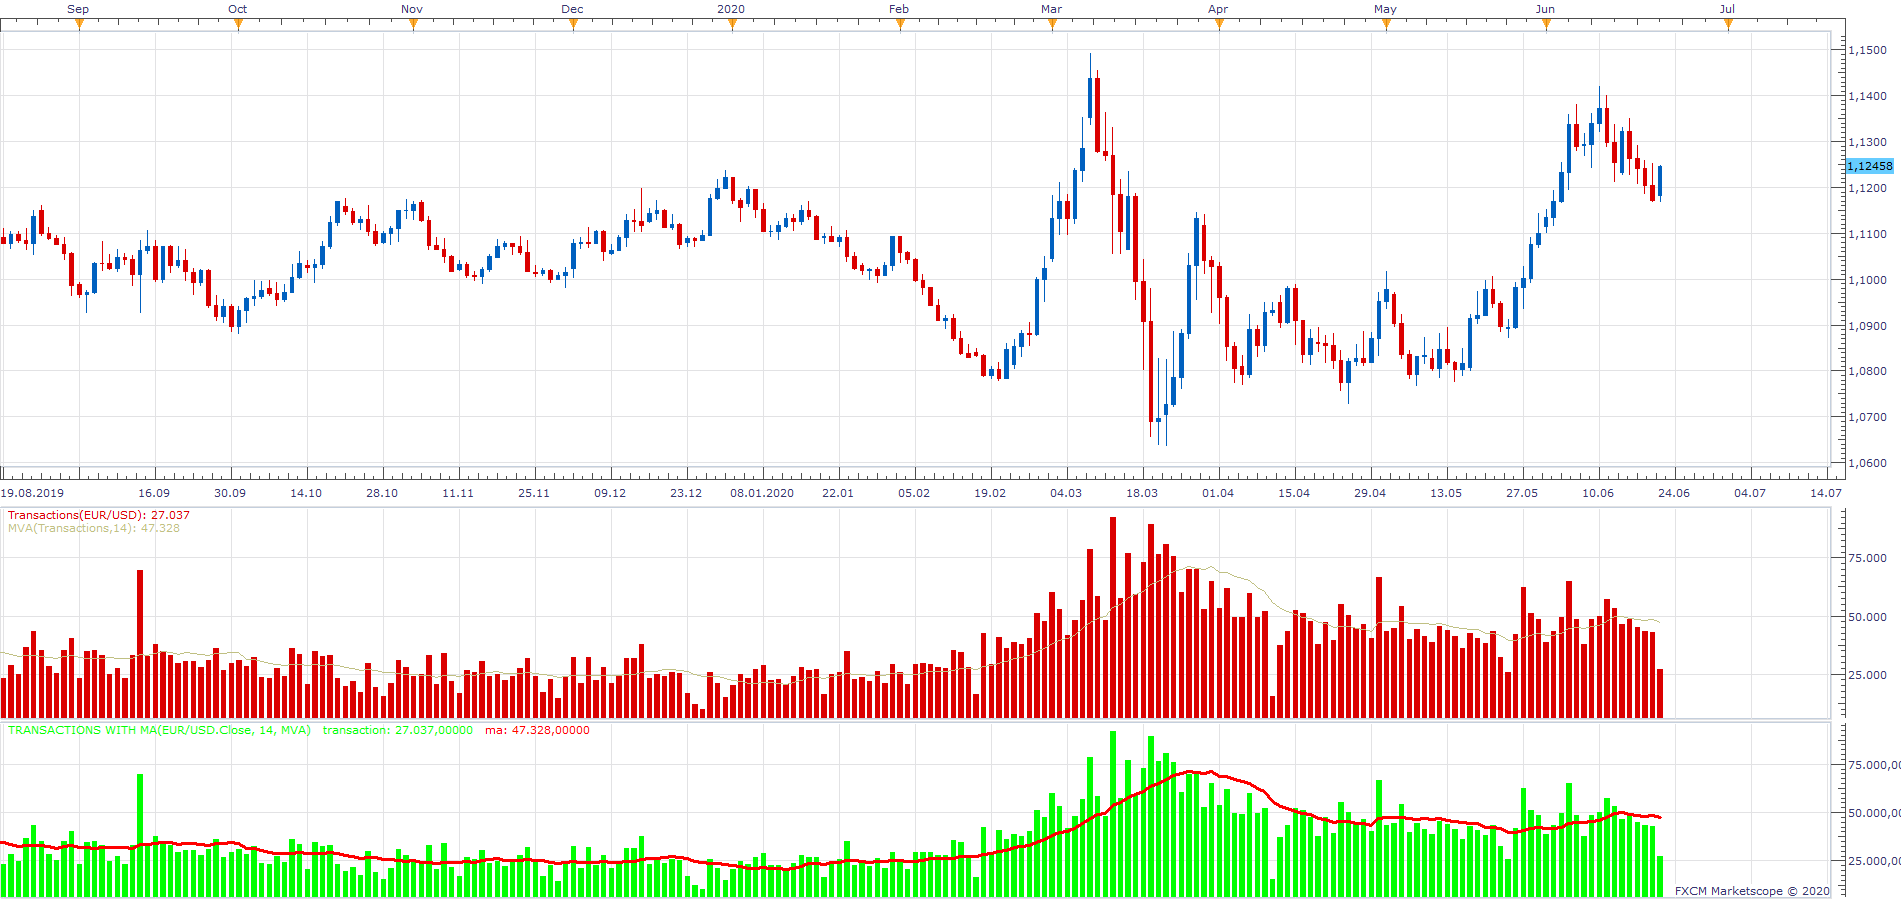Click the 1,0600 price axis label
Image resolution: width=1903 pixels, height=900 pixels.
(1867, 463)
